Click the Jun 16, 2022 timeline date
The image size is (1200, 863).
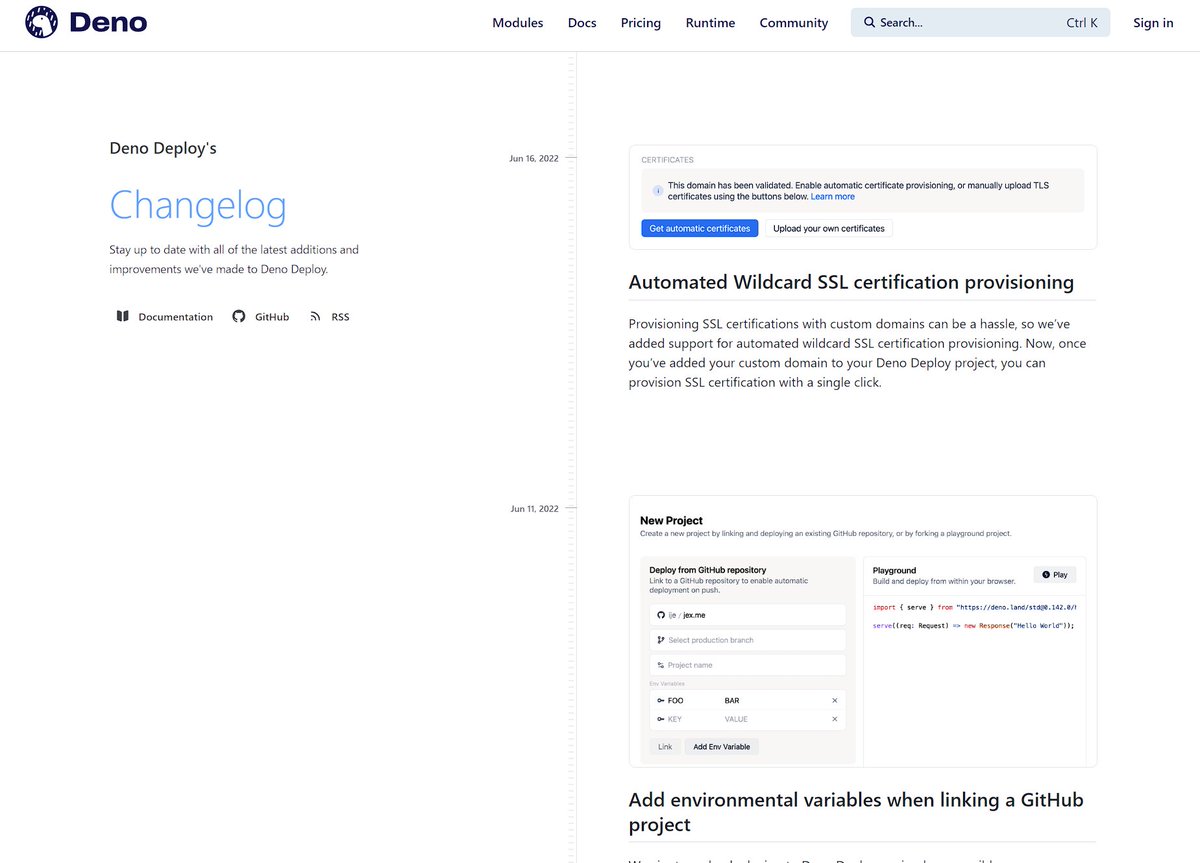[534, 158]
